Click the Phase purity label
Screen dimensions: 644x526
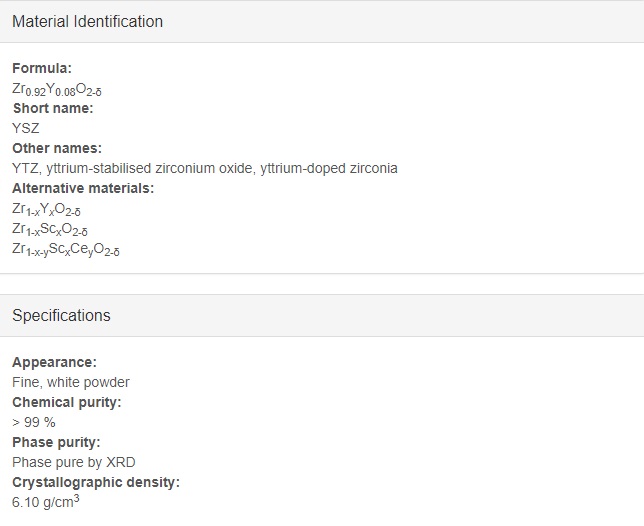[56, 442]
